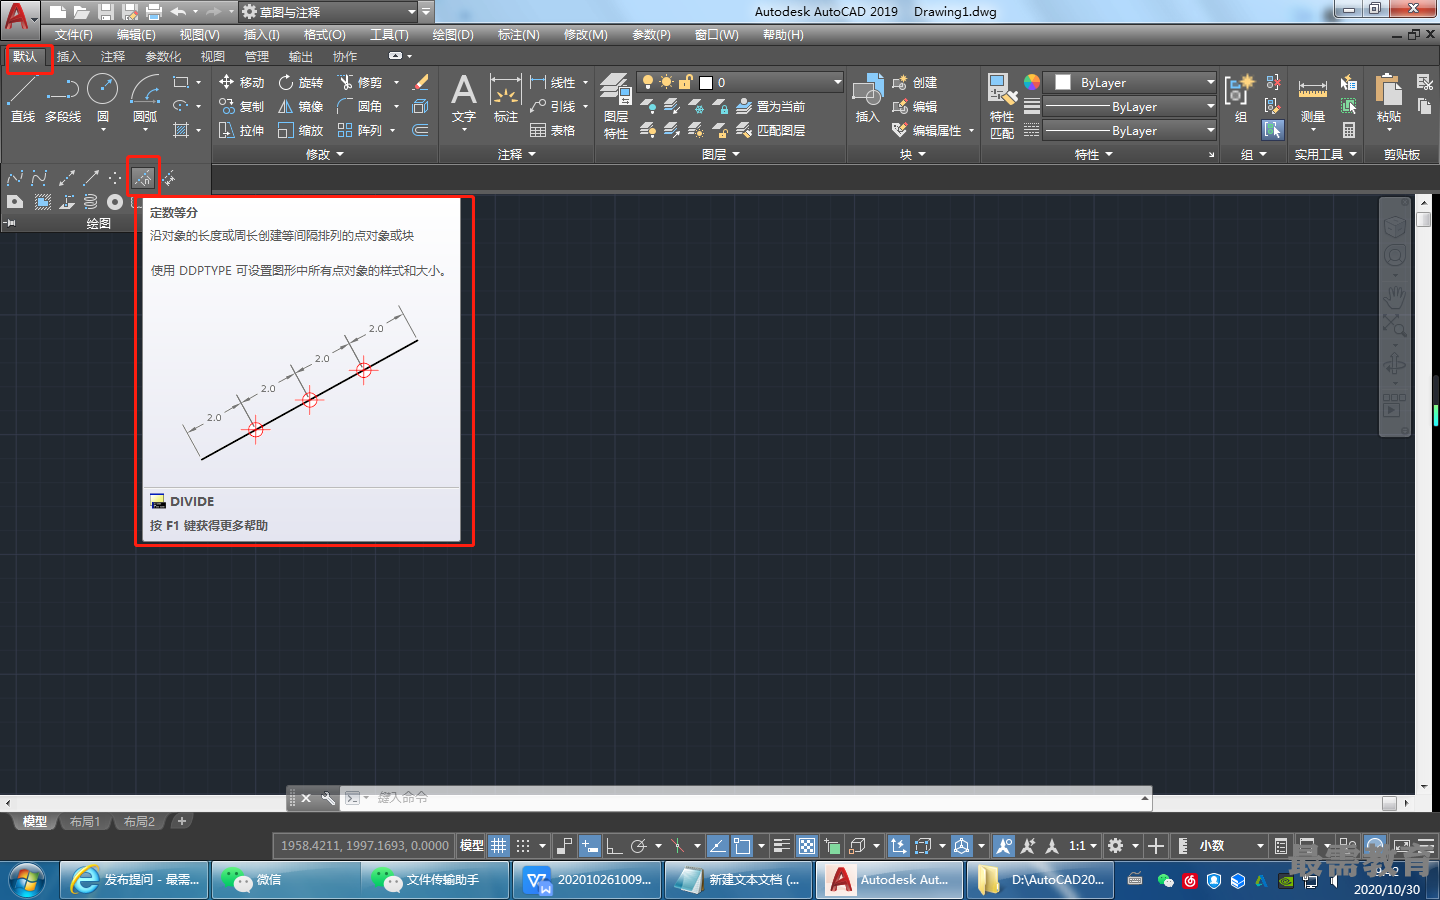
Task: Click the Dimension (标注) tool
Action: click(x=506, y=98)
